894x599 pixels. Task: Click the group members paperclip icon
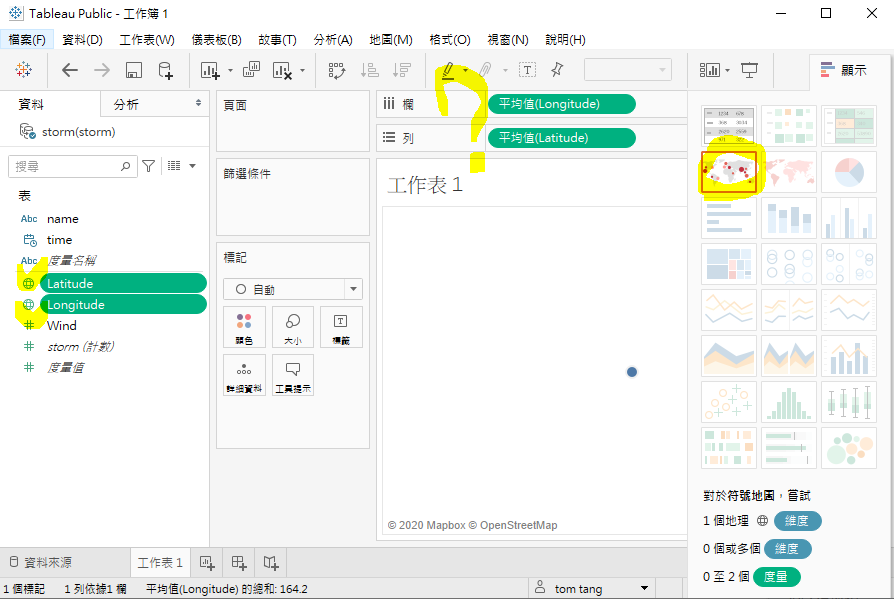point(485,70)
